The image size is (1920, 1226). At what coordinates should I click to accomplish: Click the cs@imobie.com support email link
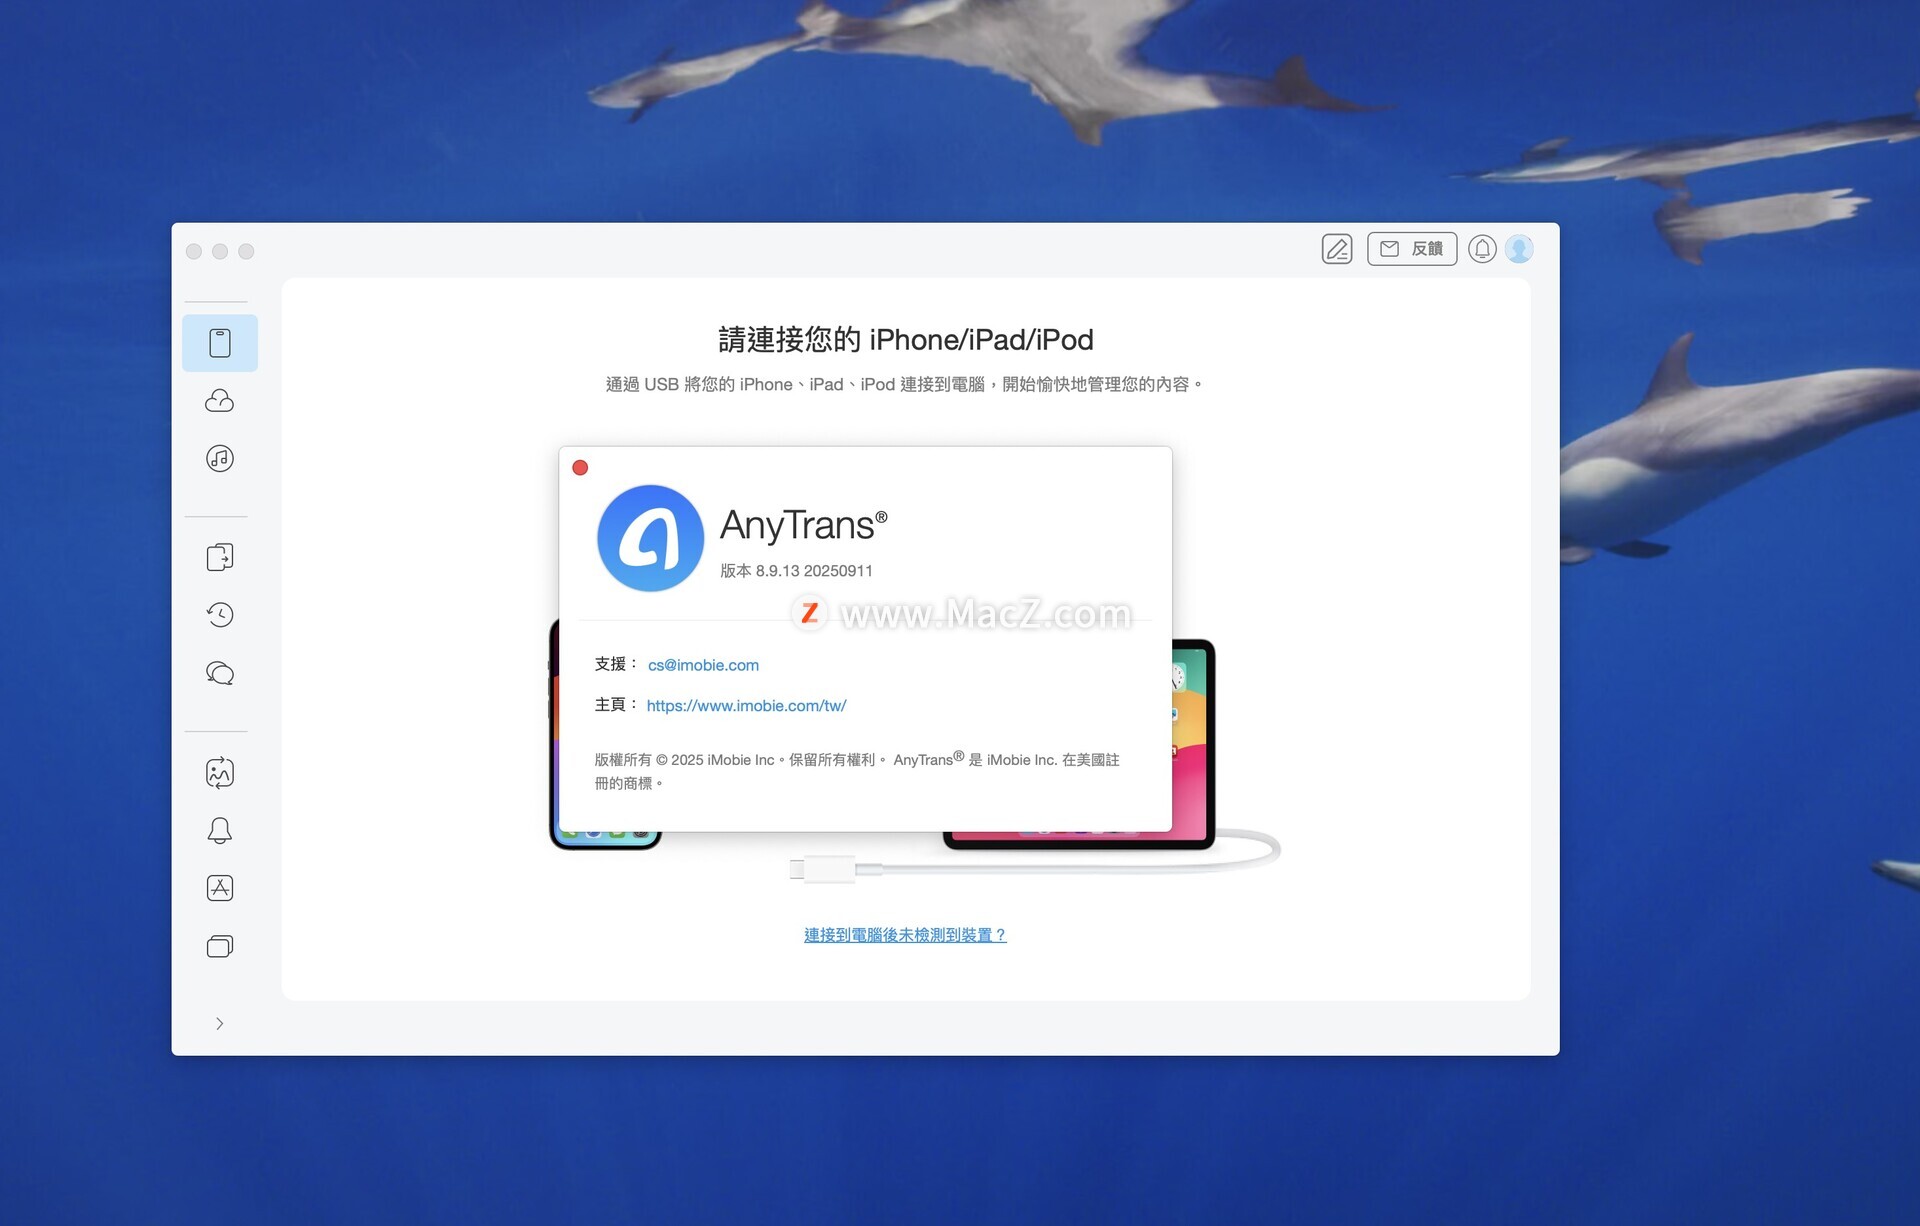[703, 665]
